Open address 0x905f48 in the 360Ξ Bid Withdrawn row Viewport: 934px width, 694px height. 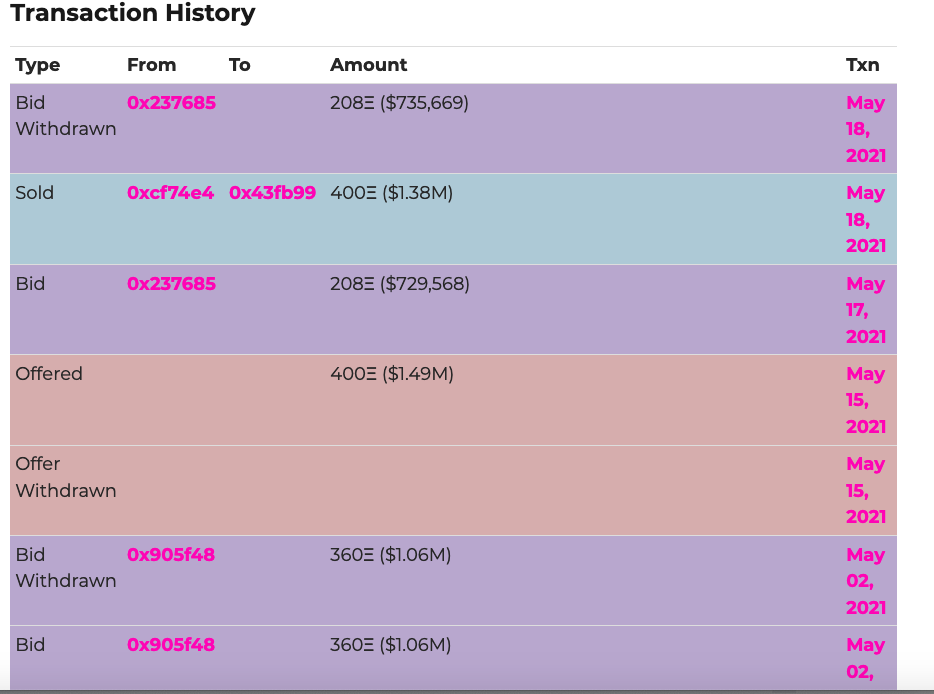point(170,555)
